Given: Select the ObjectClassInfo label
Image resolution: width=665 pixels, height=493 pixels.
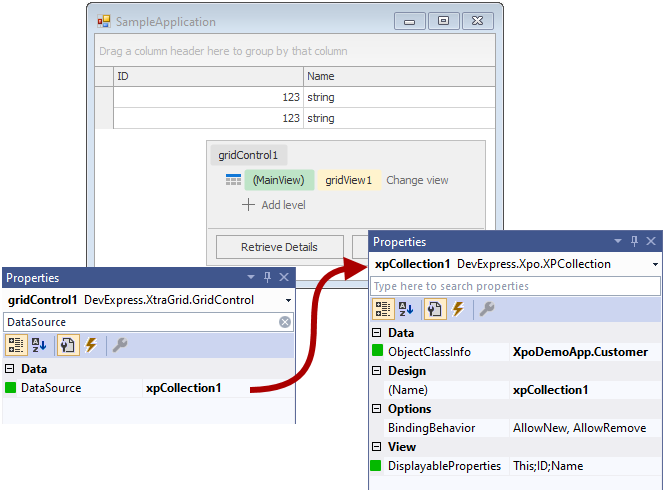Looking at the screenshot, I should click(429, 352).
